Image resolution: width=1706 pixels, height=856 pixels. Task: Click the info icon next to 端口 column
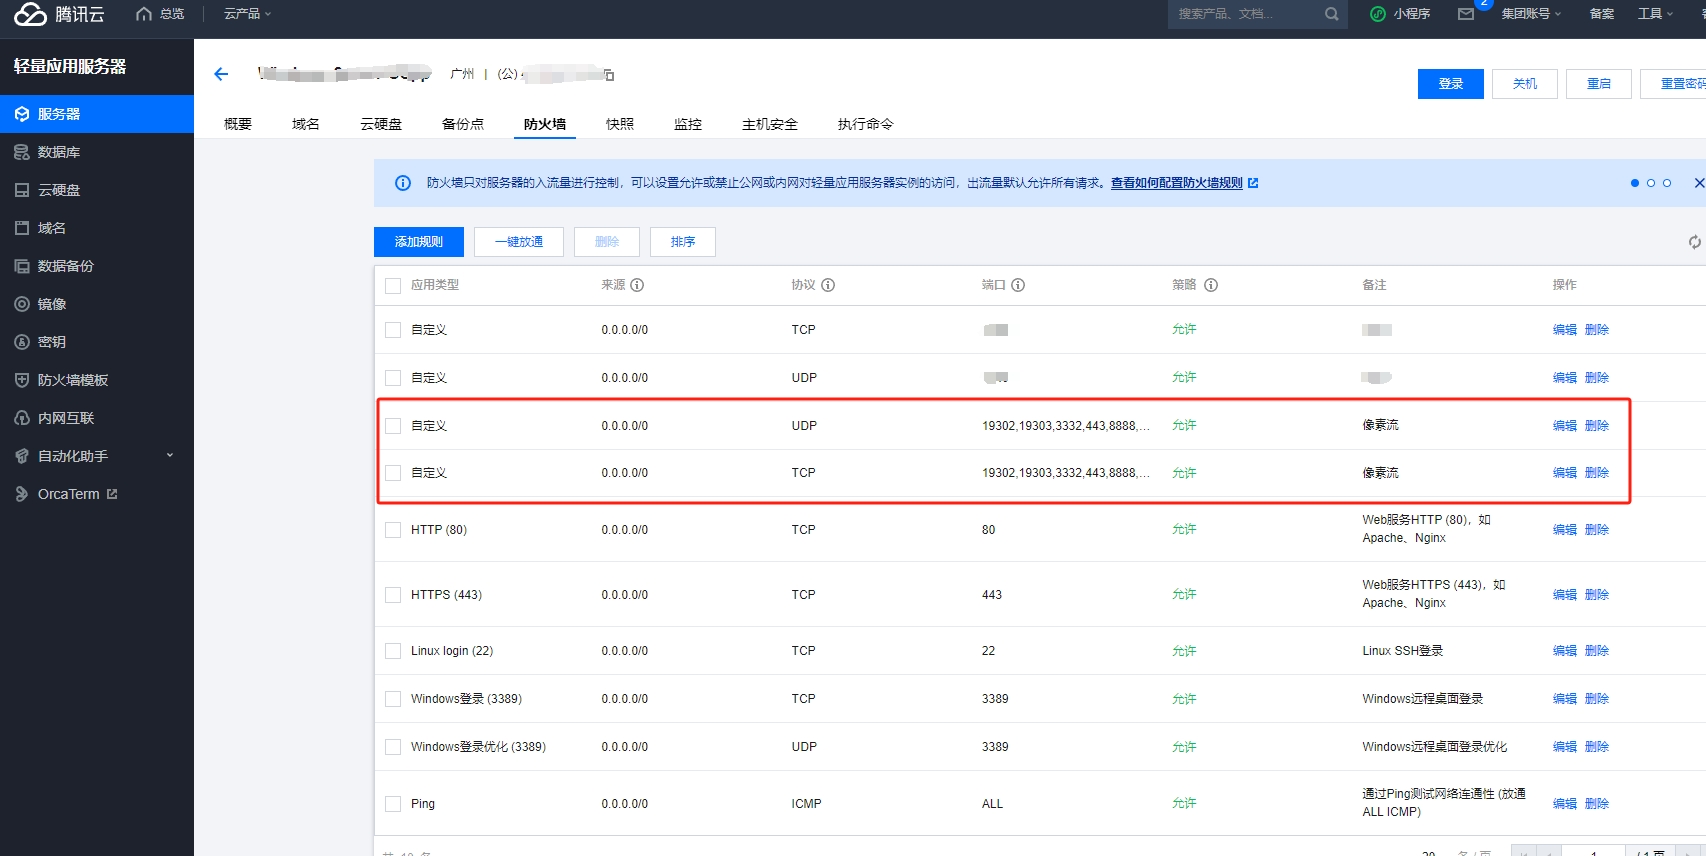(1018, 285)
